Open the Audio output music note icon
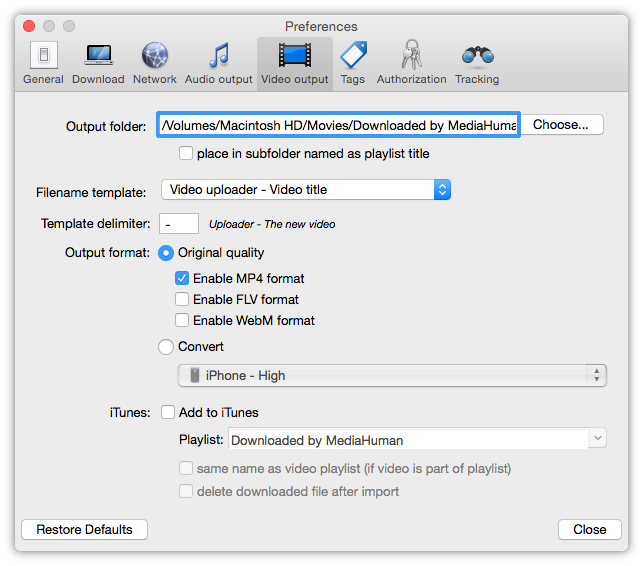This screenshot has width=643, height=566. [219, 55]
